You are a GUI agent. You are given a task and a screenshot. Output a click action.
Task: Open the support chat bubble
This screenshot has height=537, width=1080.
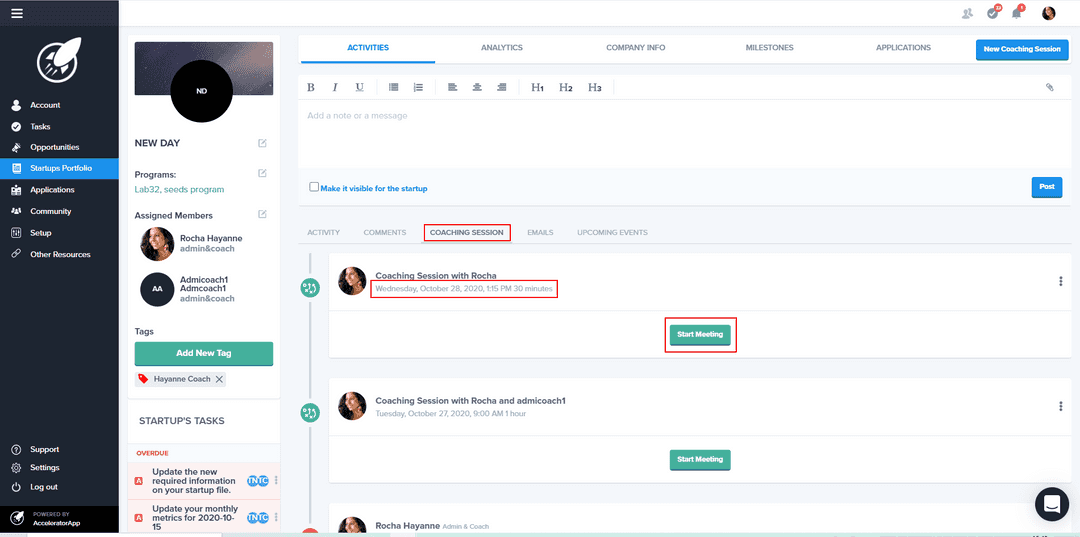click(x=1052, y=504)
